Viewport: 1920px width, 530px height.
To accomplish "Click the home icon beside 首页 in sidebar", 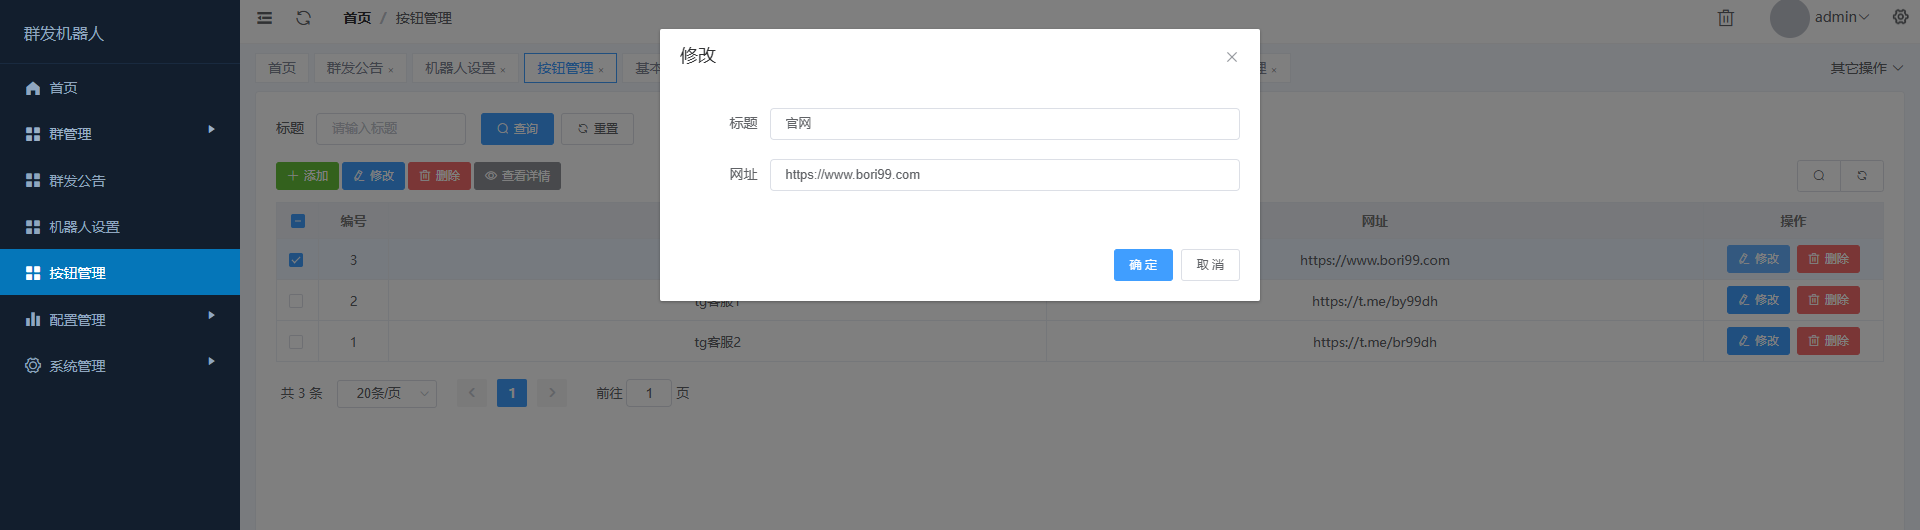I will tap(33, 88).
